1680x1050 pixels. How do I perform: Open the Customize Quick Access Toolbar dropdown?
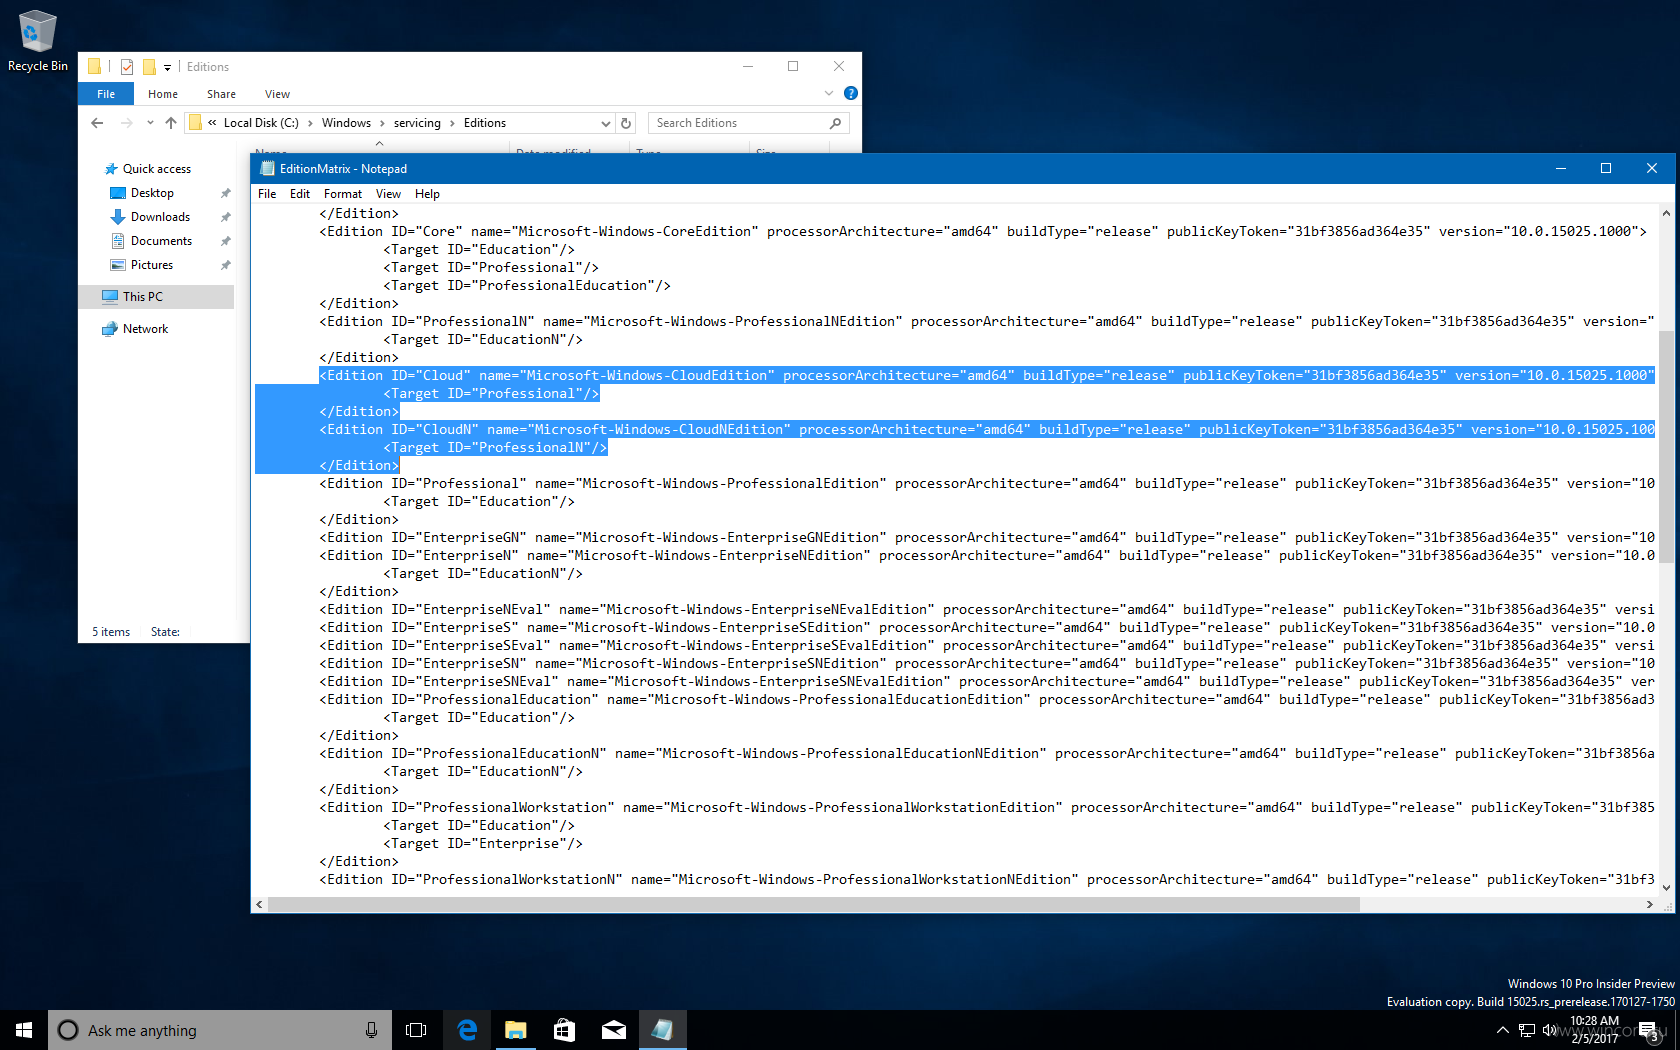coord(167,67)
